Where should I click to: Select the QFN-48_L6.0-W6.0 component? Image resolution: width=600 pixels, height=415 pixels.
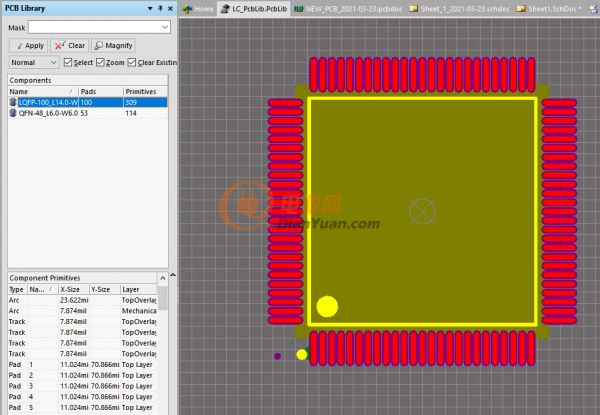pos(88,113)
